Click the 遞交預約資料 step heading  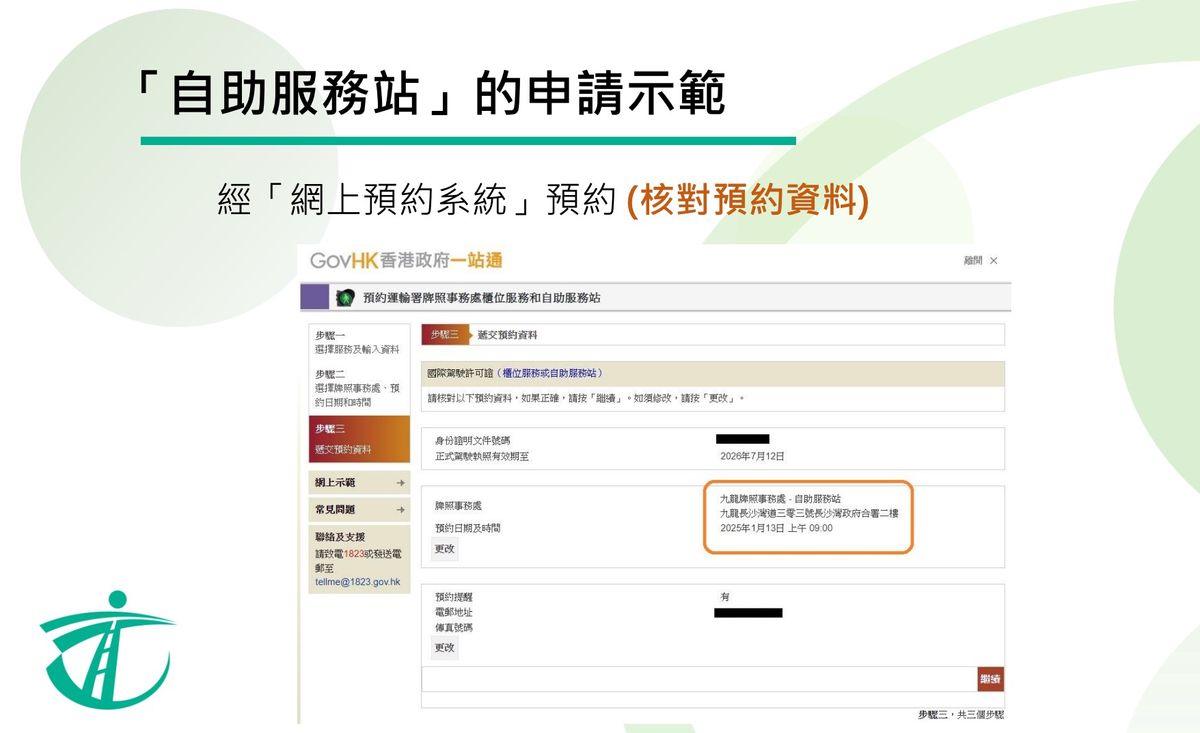tap(507, 334)
